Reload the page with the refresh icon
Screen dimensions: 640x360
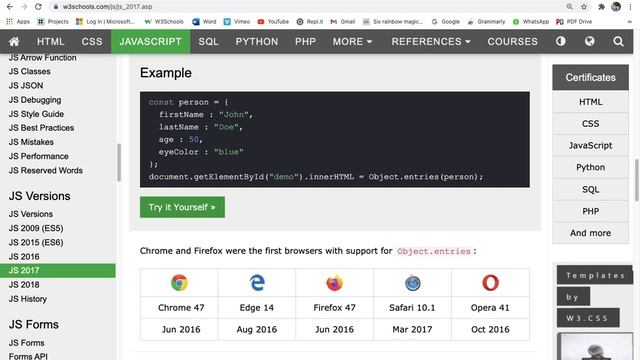tap(38, 7)
